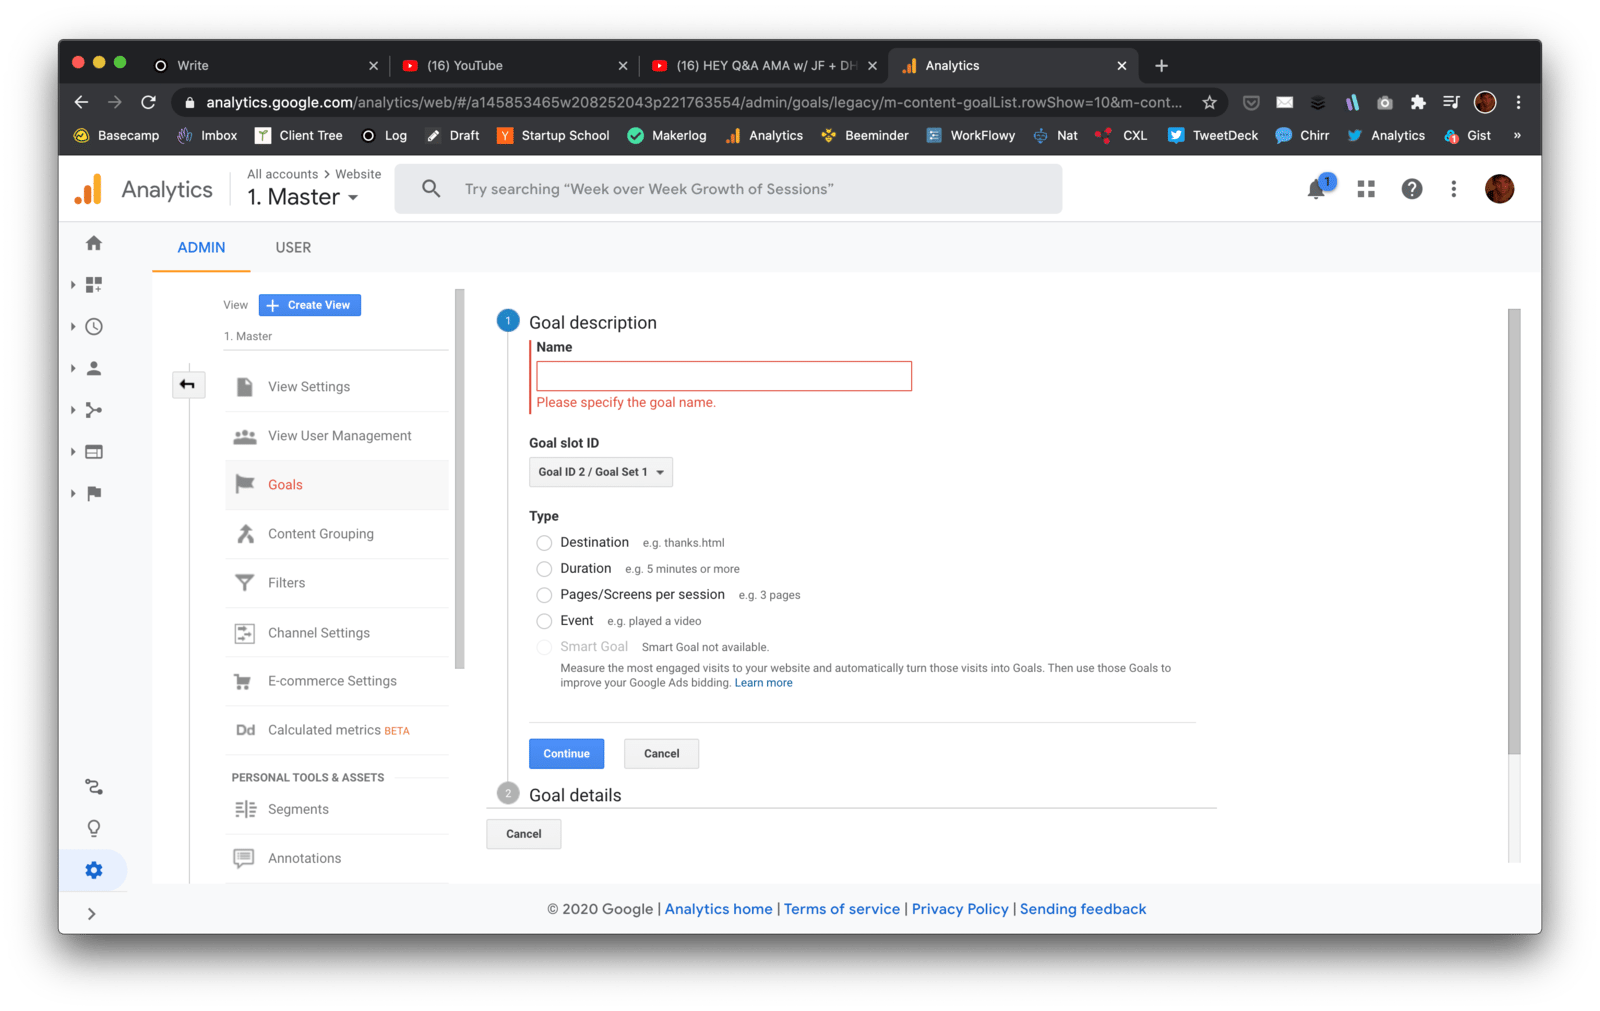This screenshot has height=1011, width=1600.
Task: Open the notifications bell icon
Action: point(1317,189)
